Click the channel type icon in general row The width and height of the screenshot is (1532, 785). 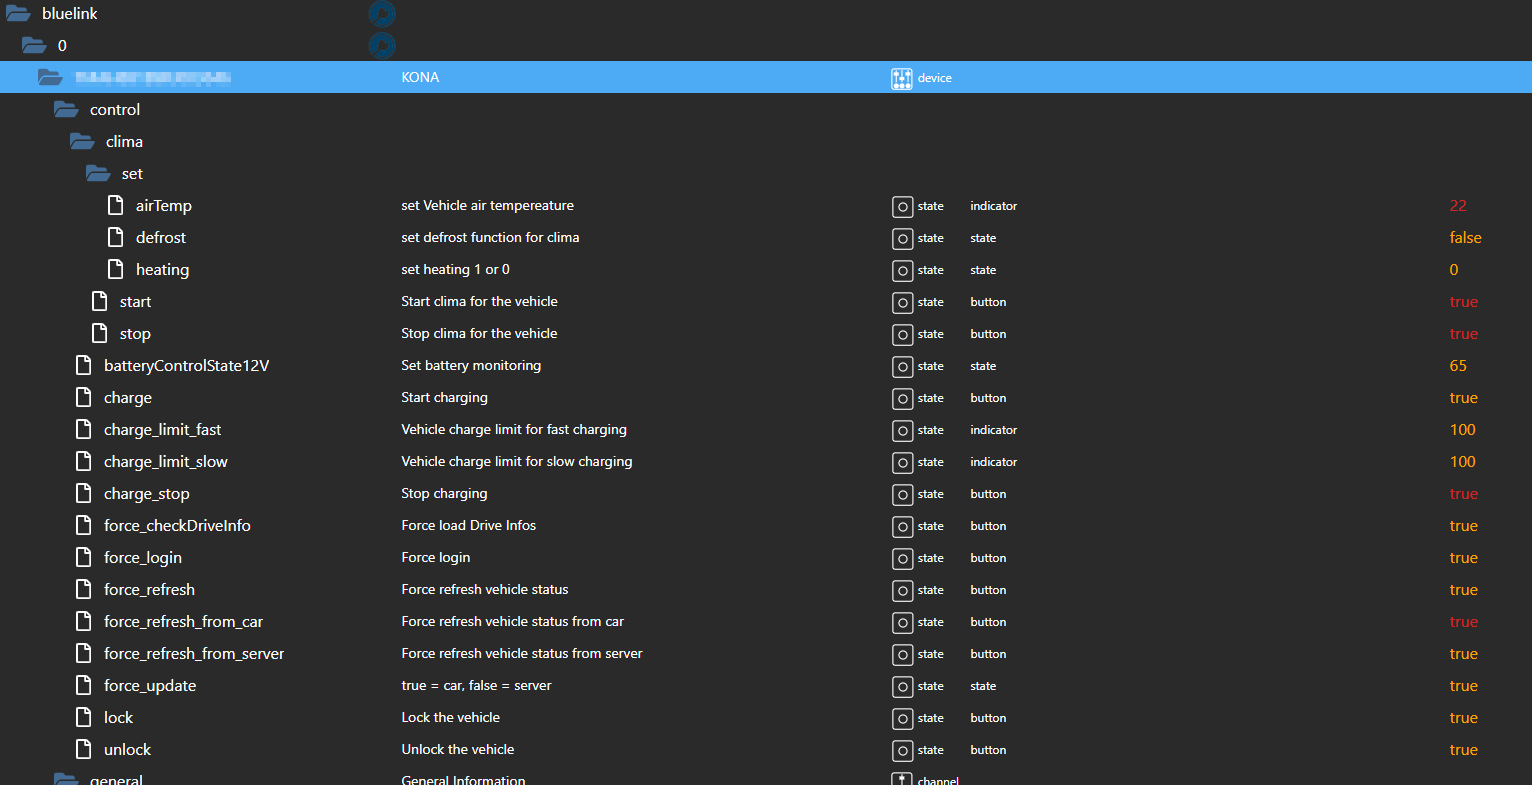(902, 779)
